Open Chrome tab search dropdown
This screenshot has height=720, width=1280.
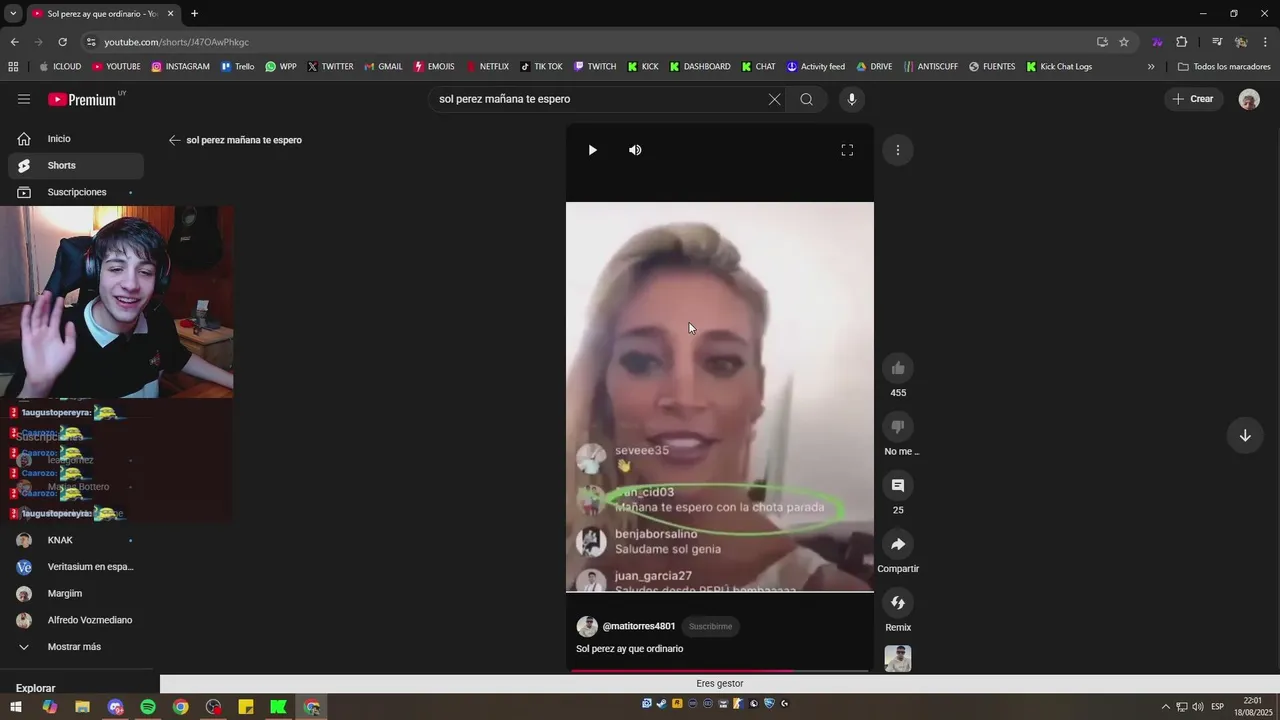13,13
